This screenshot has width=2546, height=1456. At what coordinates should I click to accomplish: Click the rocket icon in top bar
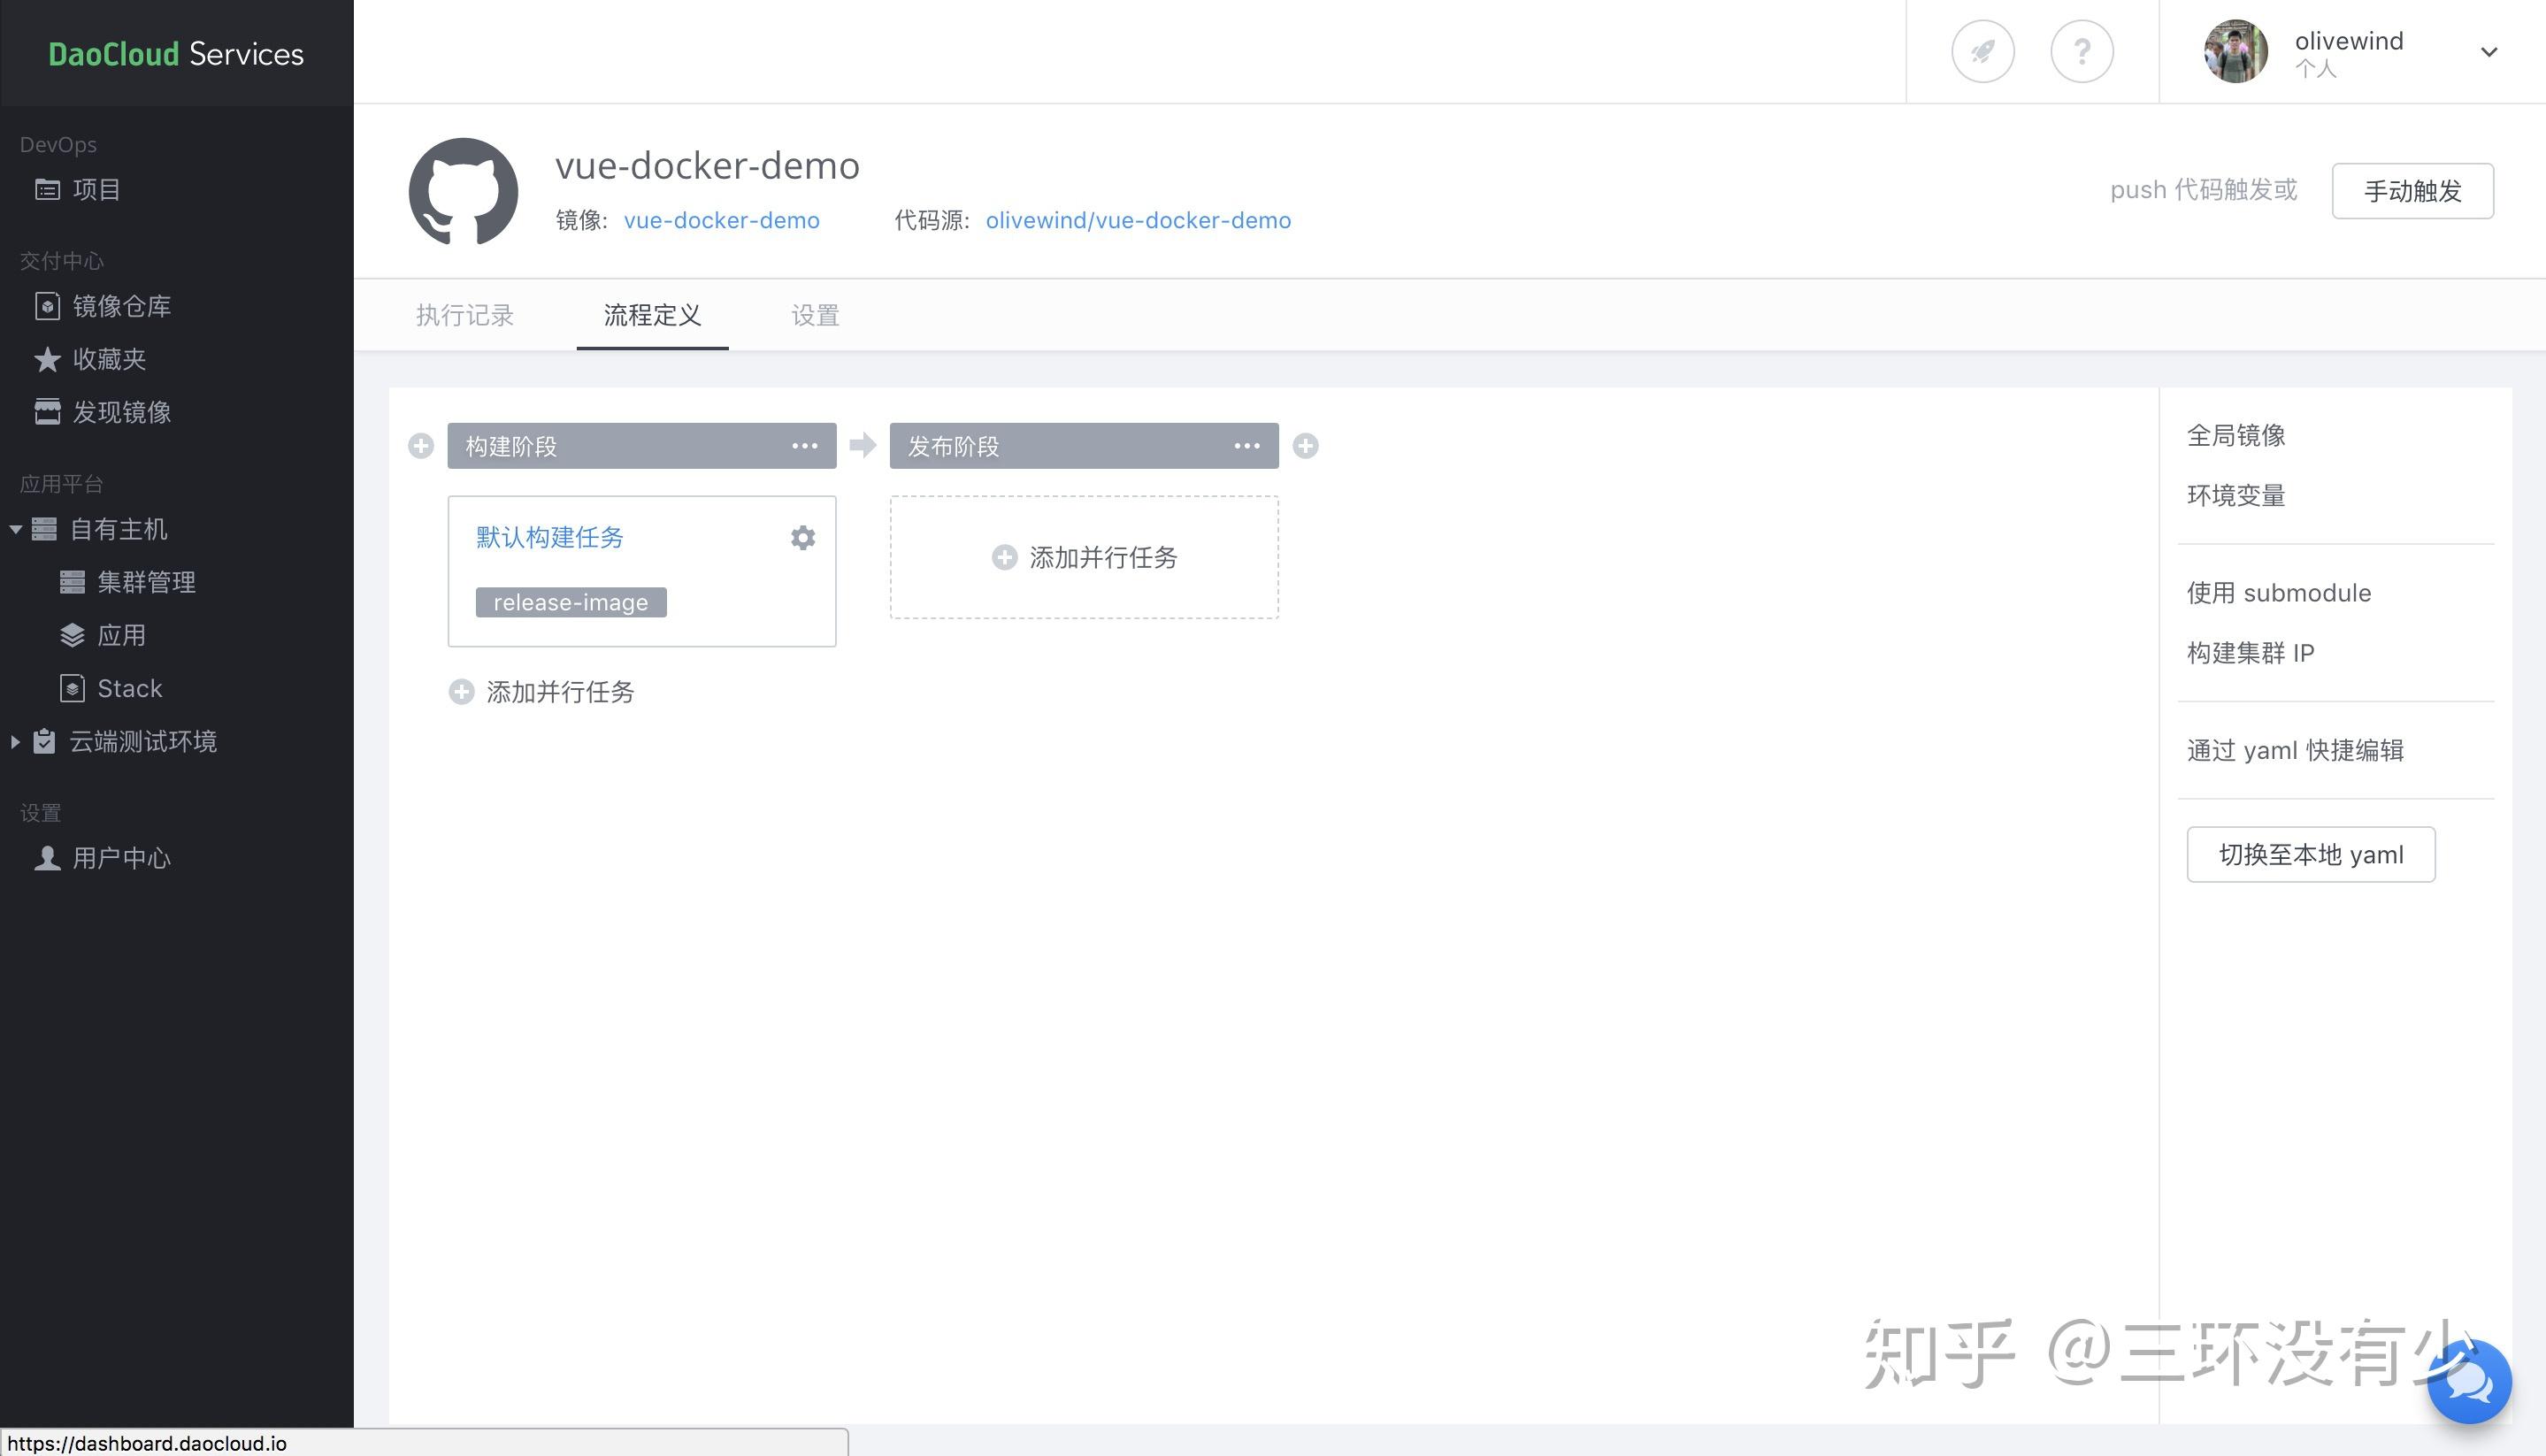(1982, 51)
